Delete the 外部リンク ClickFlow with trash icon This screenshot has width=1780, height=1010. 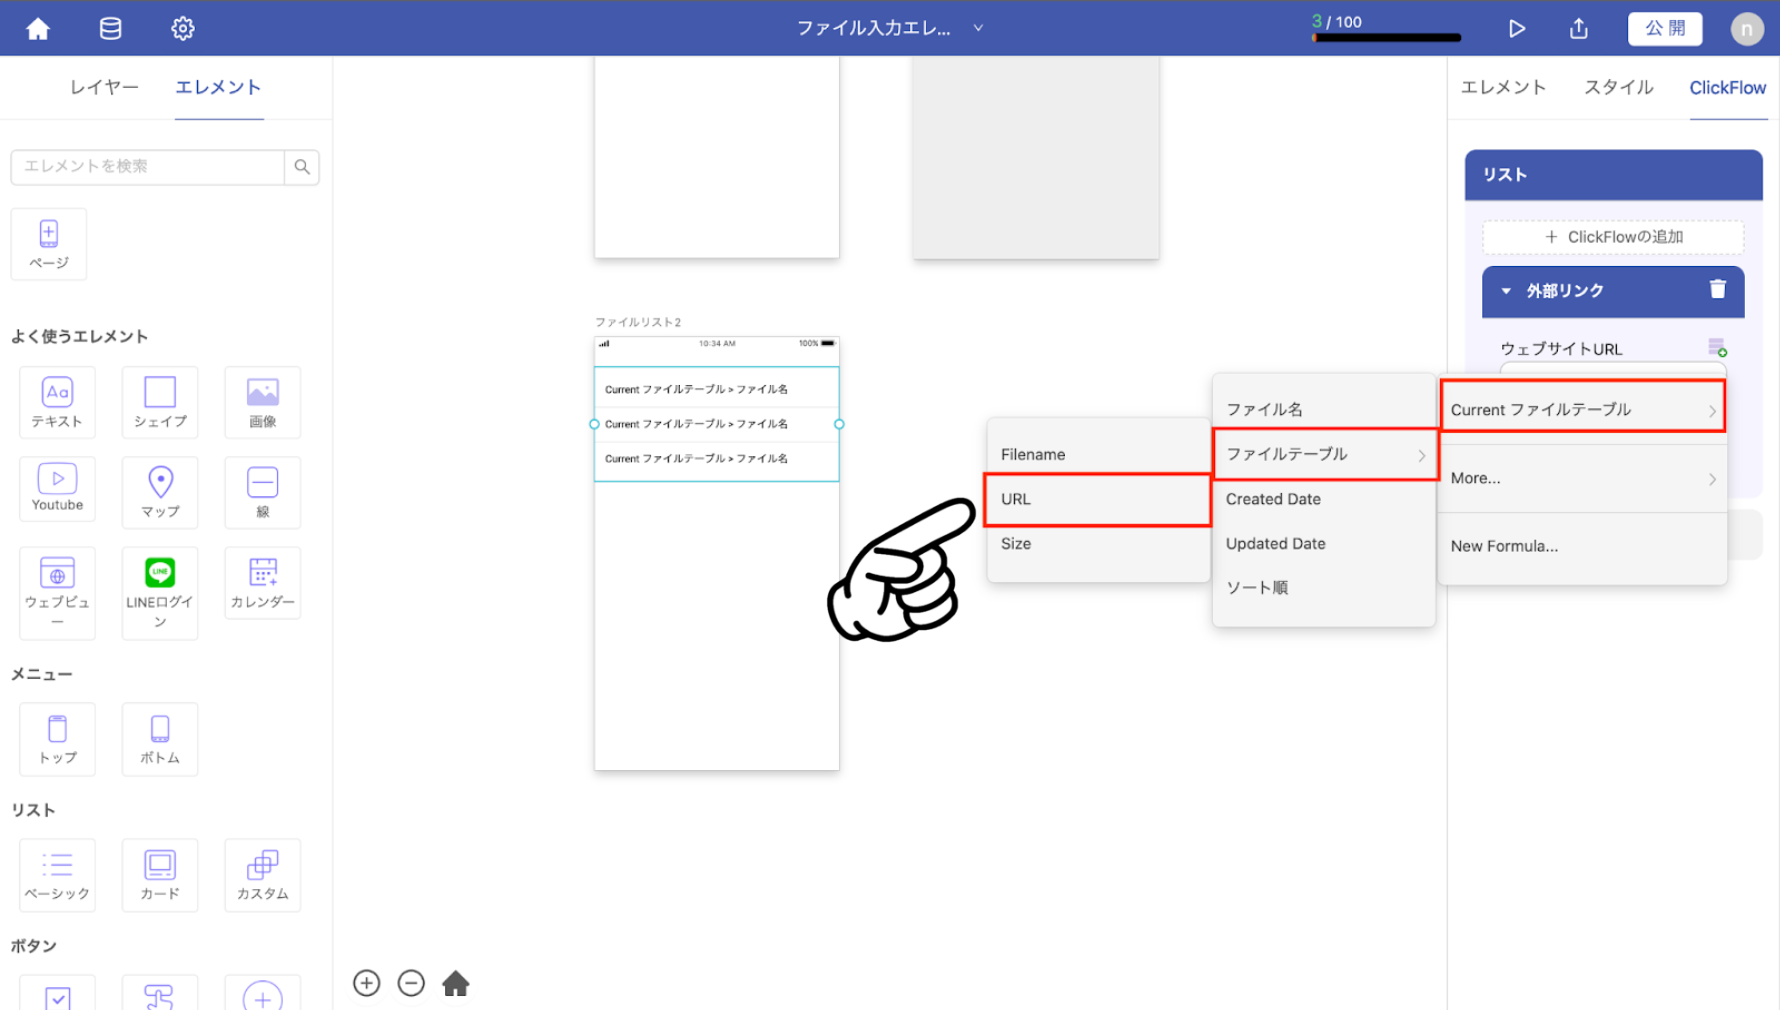tap(1717, 289)
